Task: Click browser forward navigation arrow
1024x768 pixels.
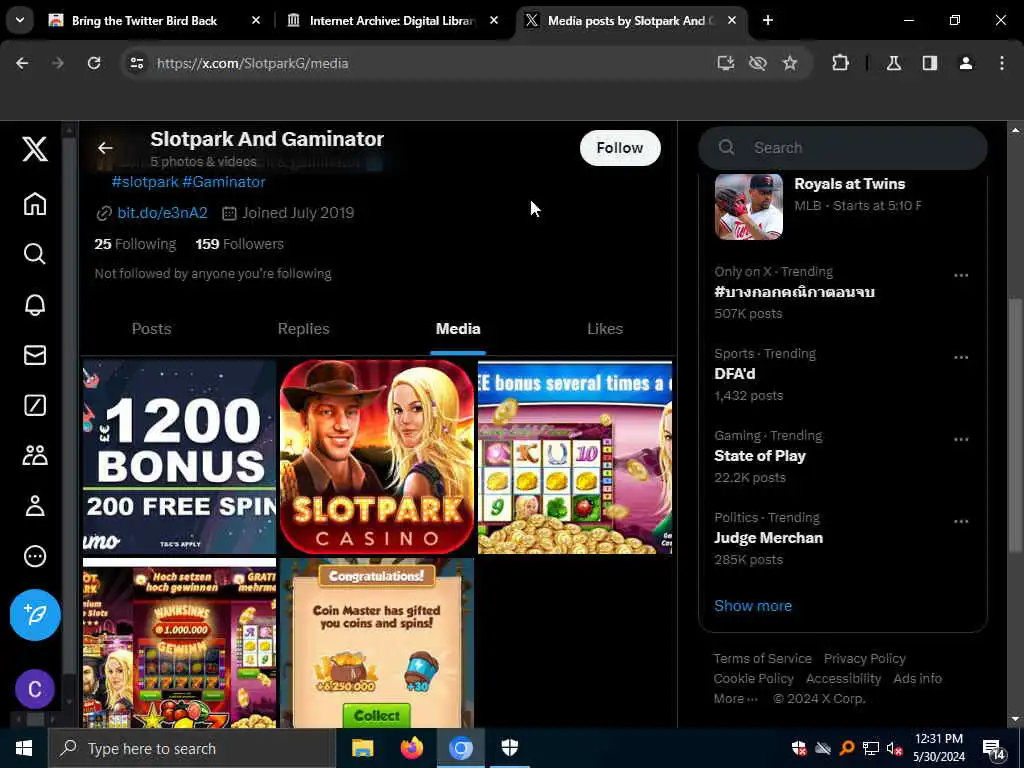Action: point(57,63)
